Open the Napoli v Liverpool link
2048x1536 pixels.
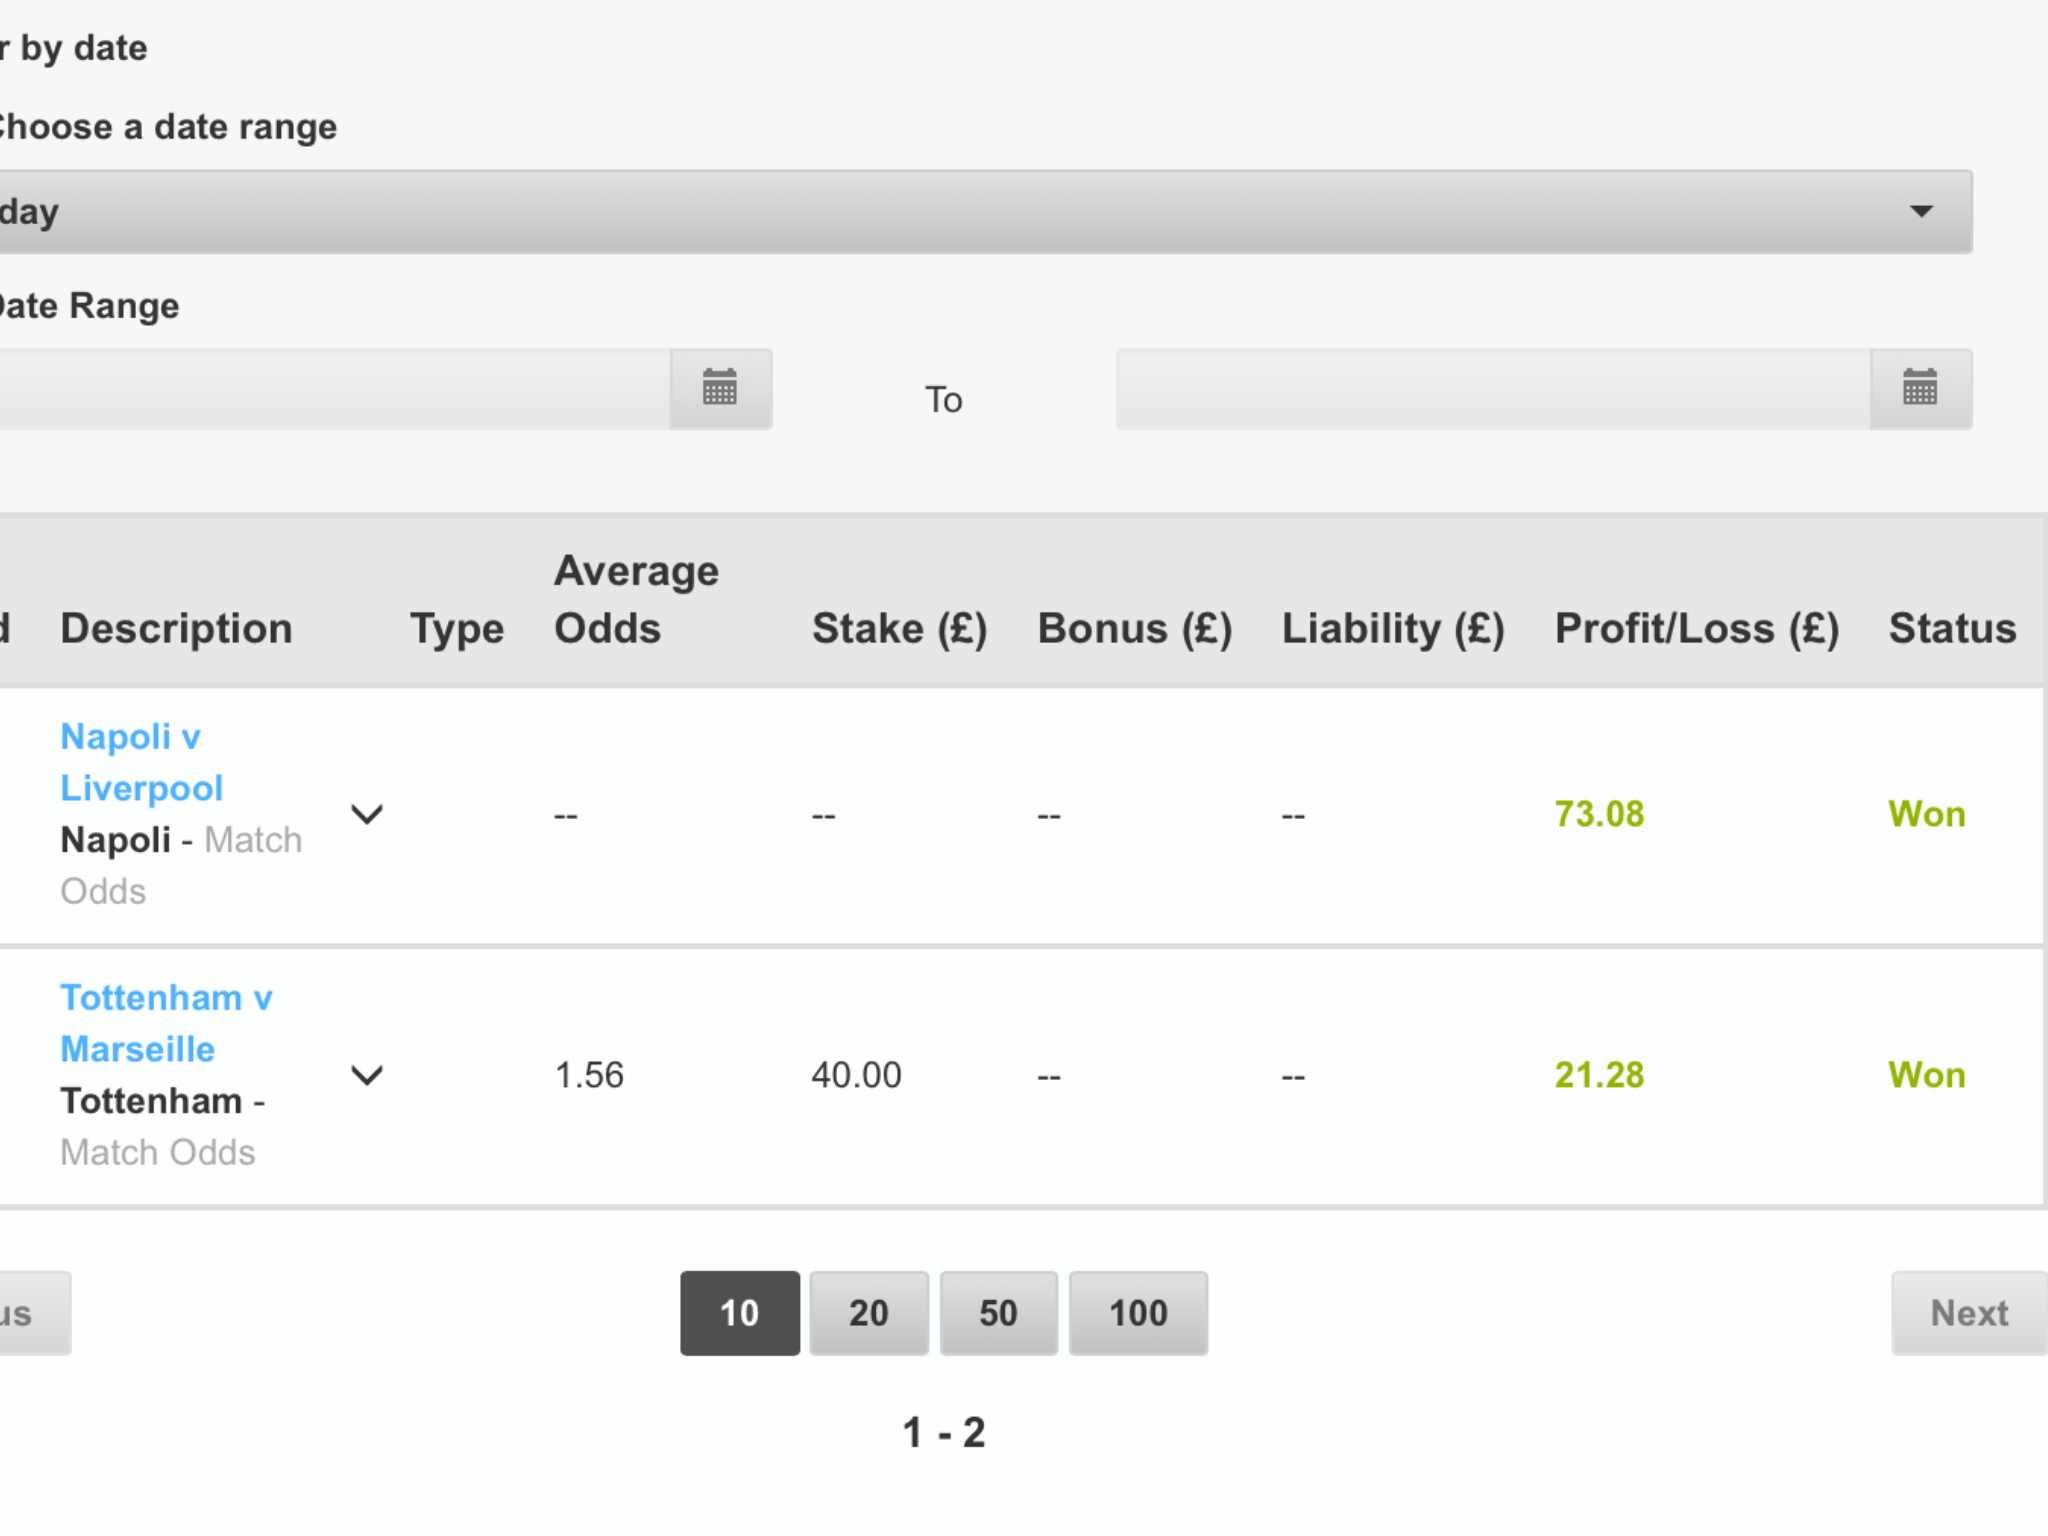141,762
